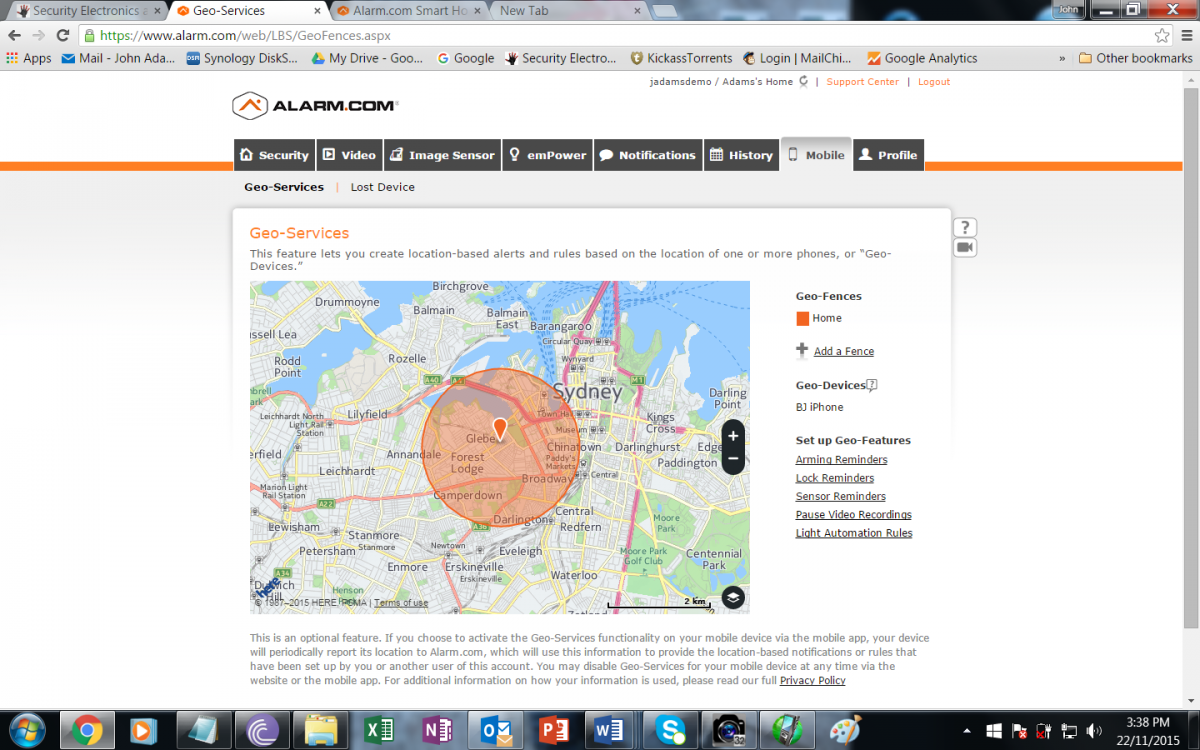This screenshot has width=1200, height=750.
Task: Click the refresh icon next to Adams's Home
Action: pyautogui.click(x=803, y=82)
